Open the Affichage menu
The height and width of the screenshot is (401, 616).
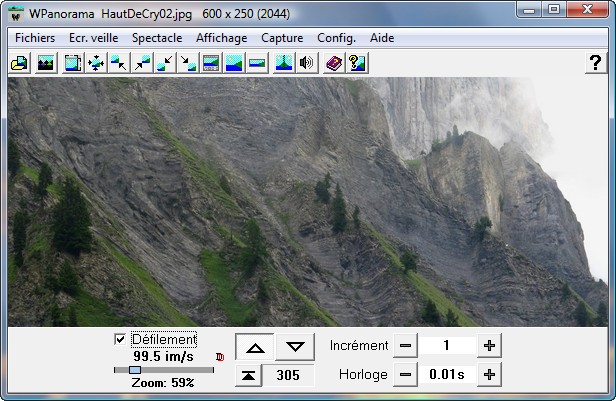pyautogui.click(x=222, y=37)
